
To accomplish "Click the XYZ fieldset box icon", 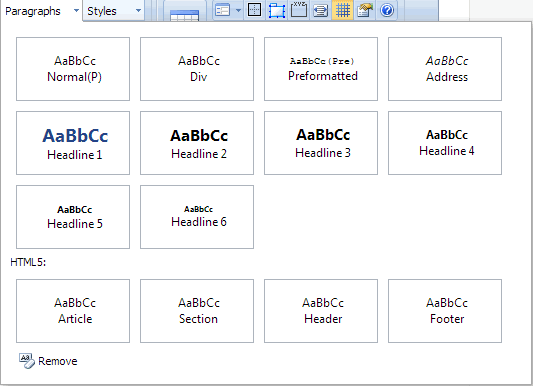I will click(299, 10).
